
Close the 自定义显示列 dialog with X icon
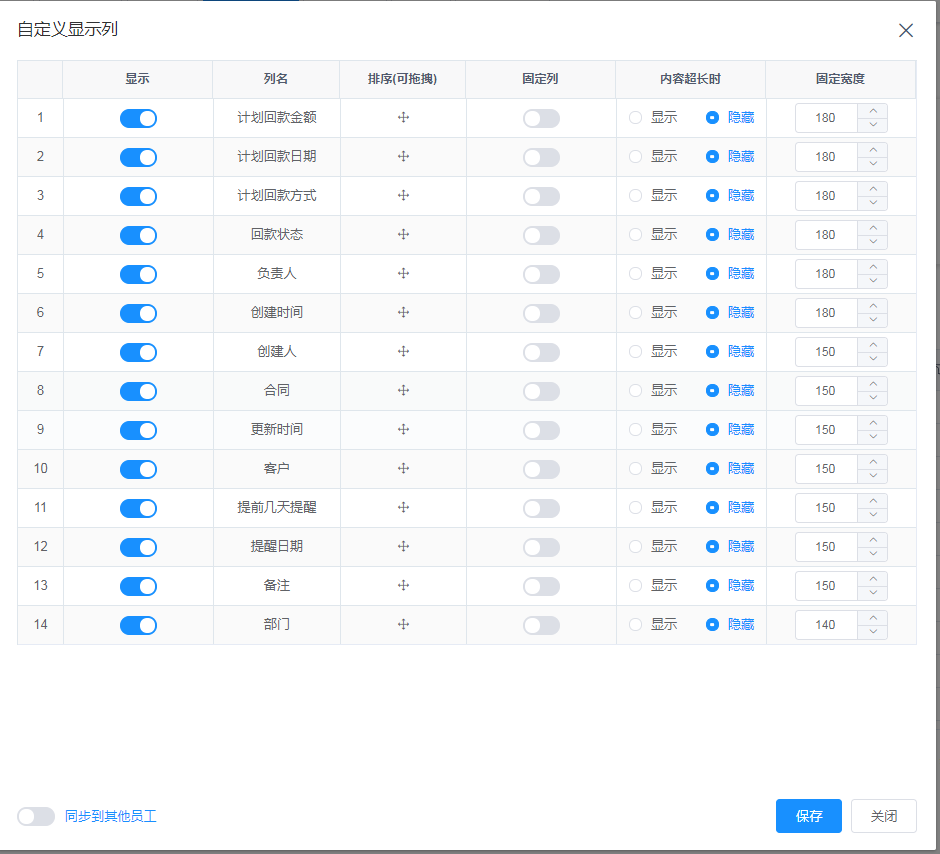pyautogui.click(x=906, y=30)
